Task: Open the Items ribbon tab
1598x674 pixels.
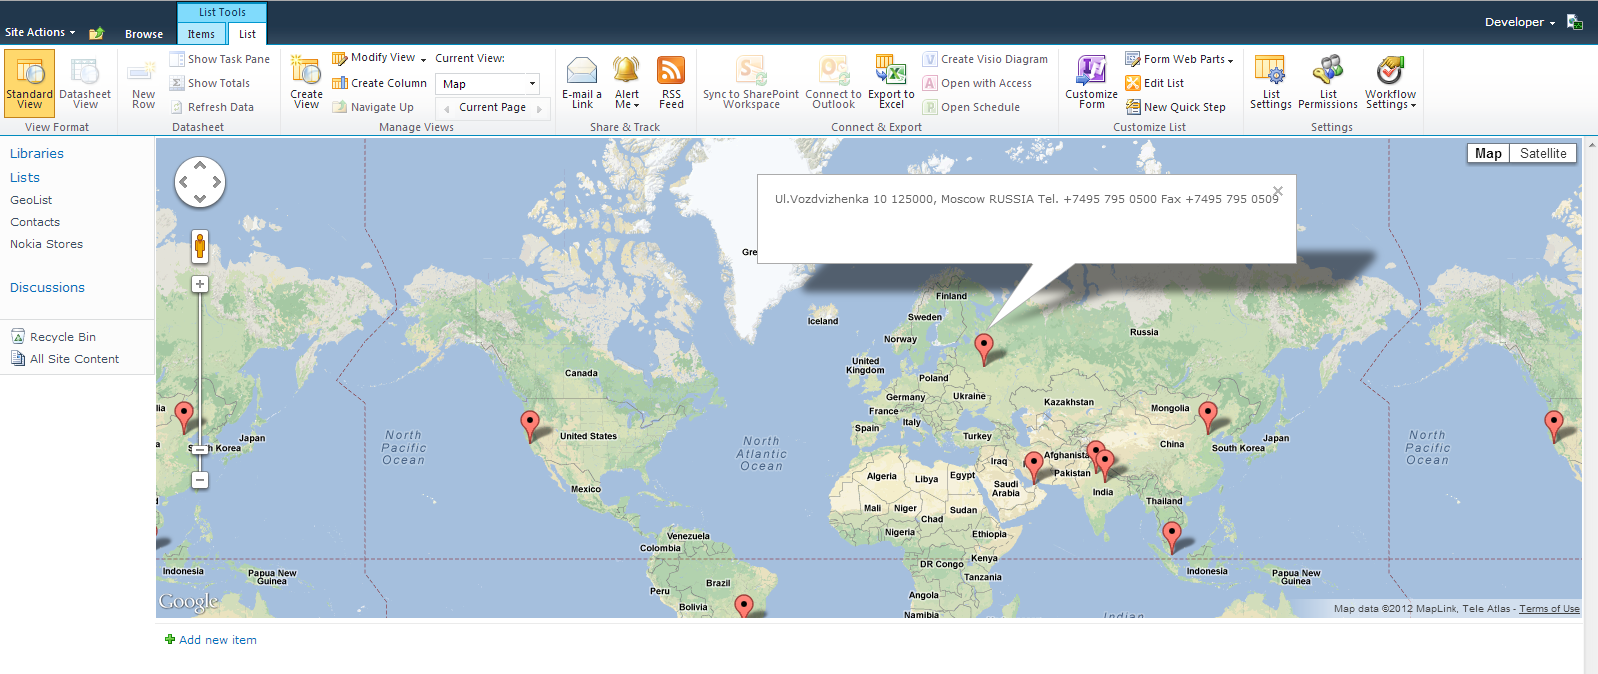Action: click(x=201, y=34)
